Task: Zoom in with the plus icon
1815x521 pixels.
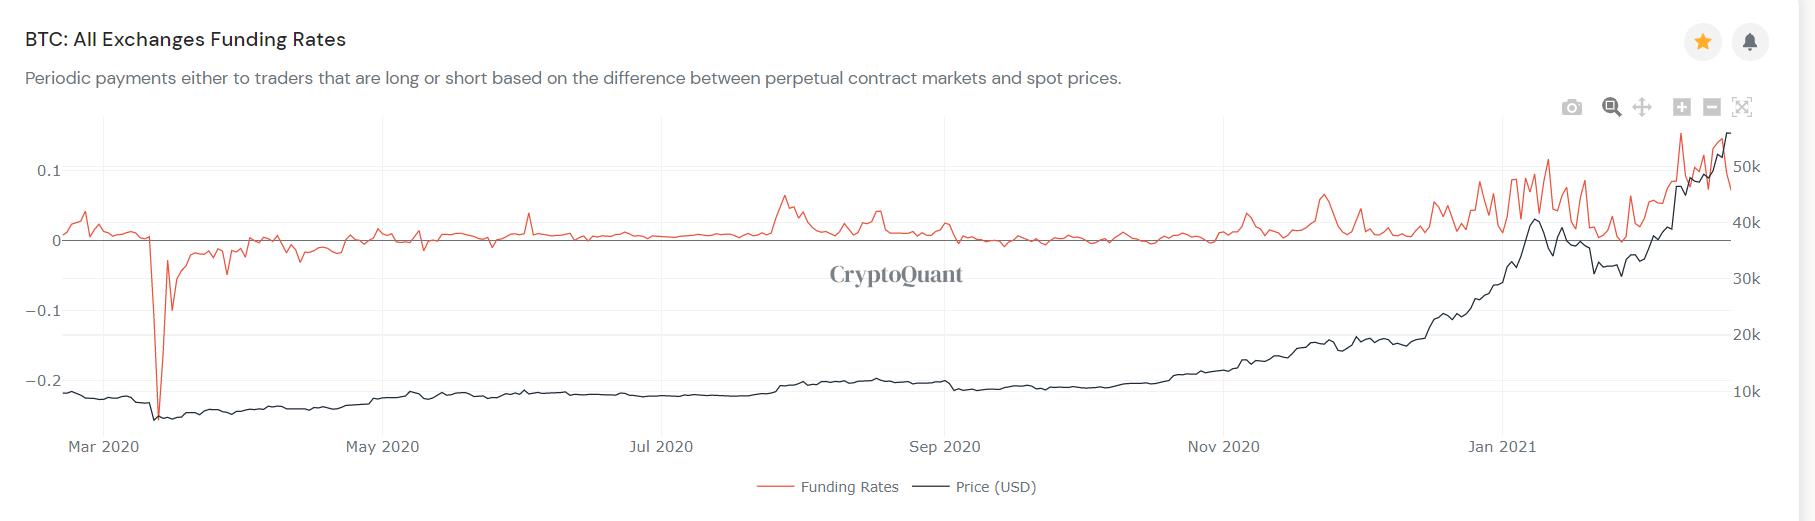Action: click(1682, 107)
